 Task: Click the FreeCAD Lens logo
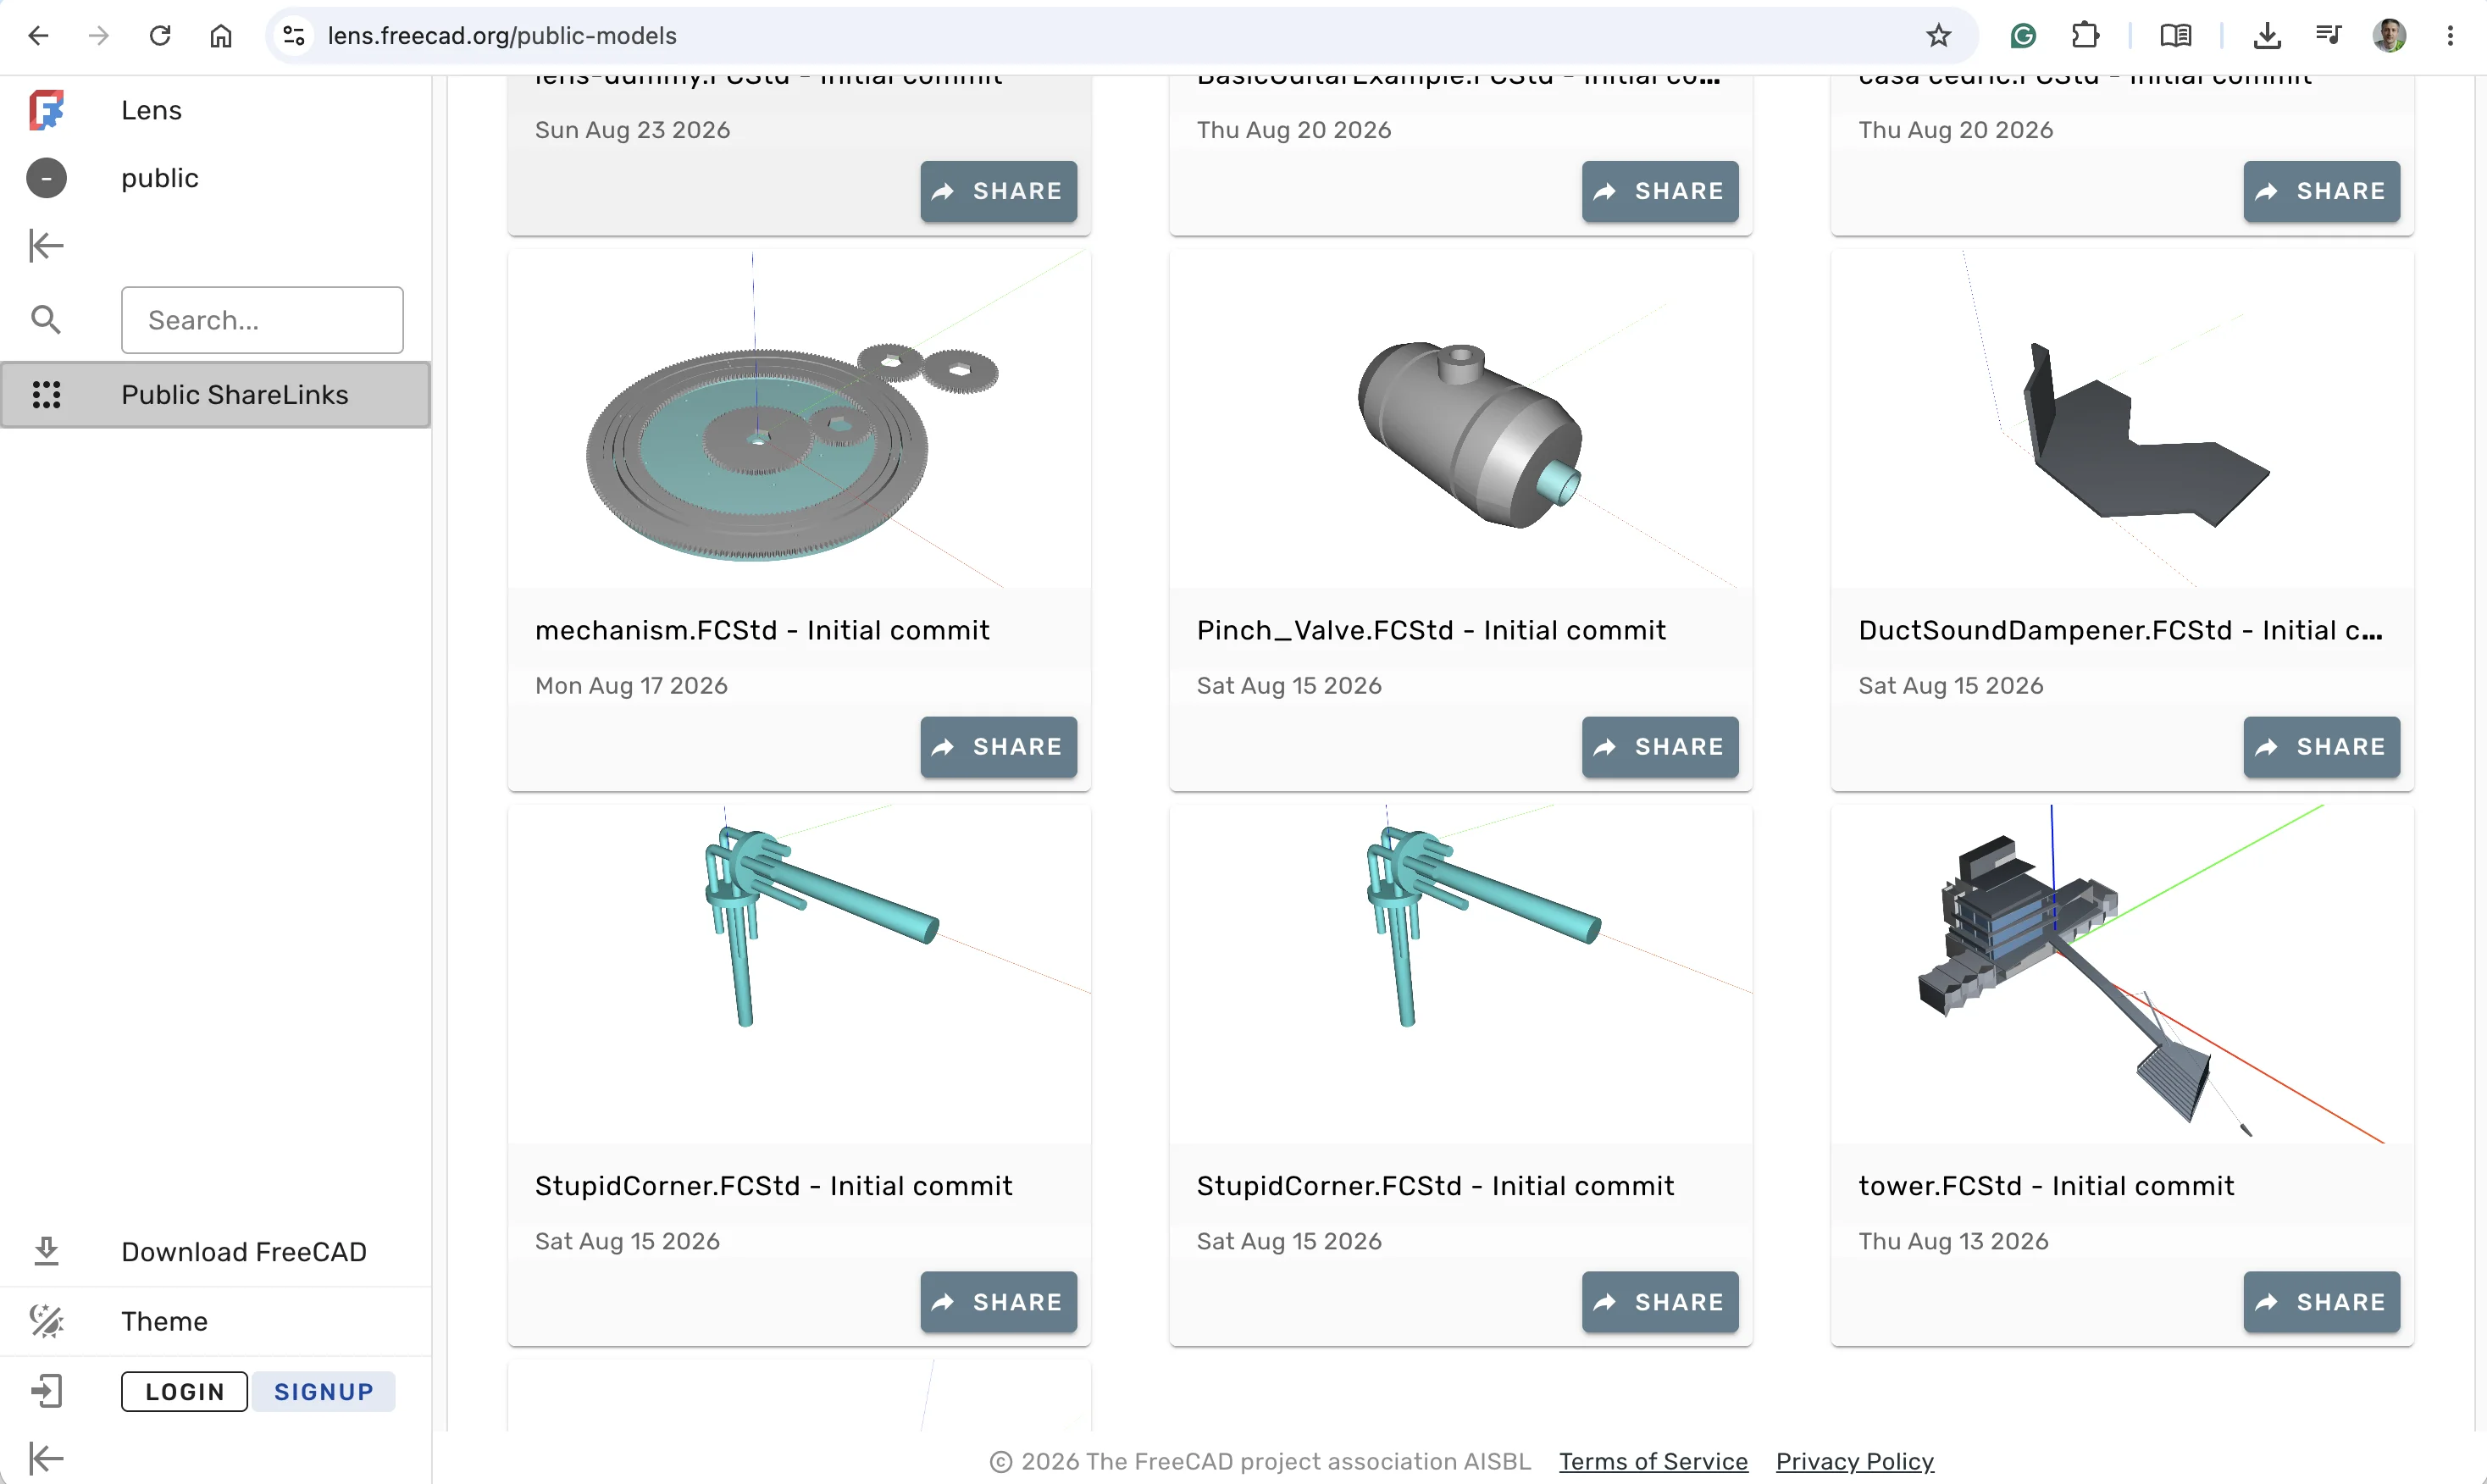click(46, 110)
